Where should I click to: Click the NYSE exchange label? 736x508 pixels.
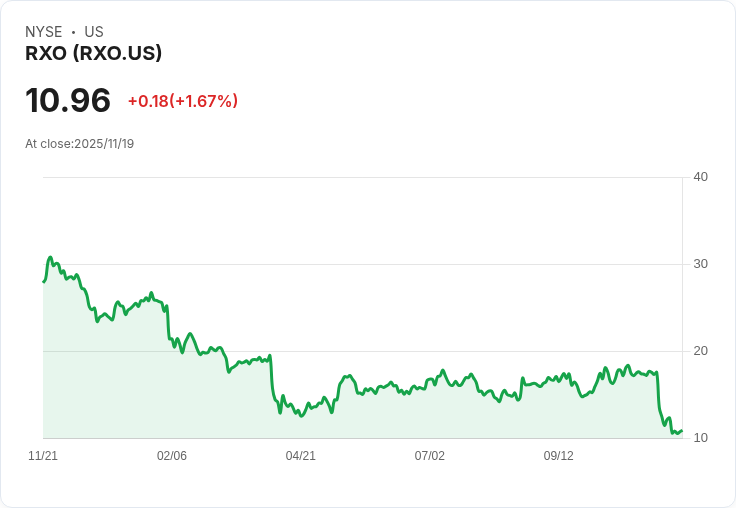click(44, 32)
